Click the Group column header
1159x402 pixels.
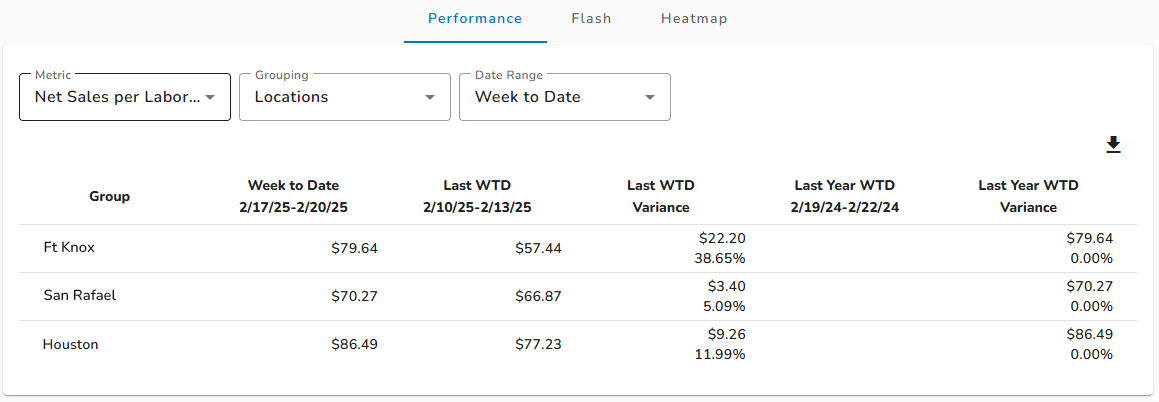[109, 197]
